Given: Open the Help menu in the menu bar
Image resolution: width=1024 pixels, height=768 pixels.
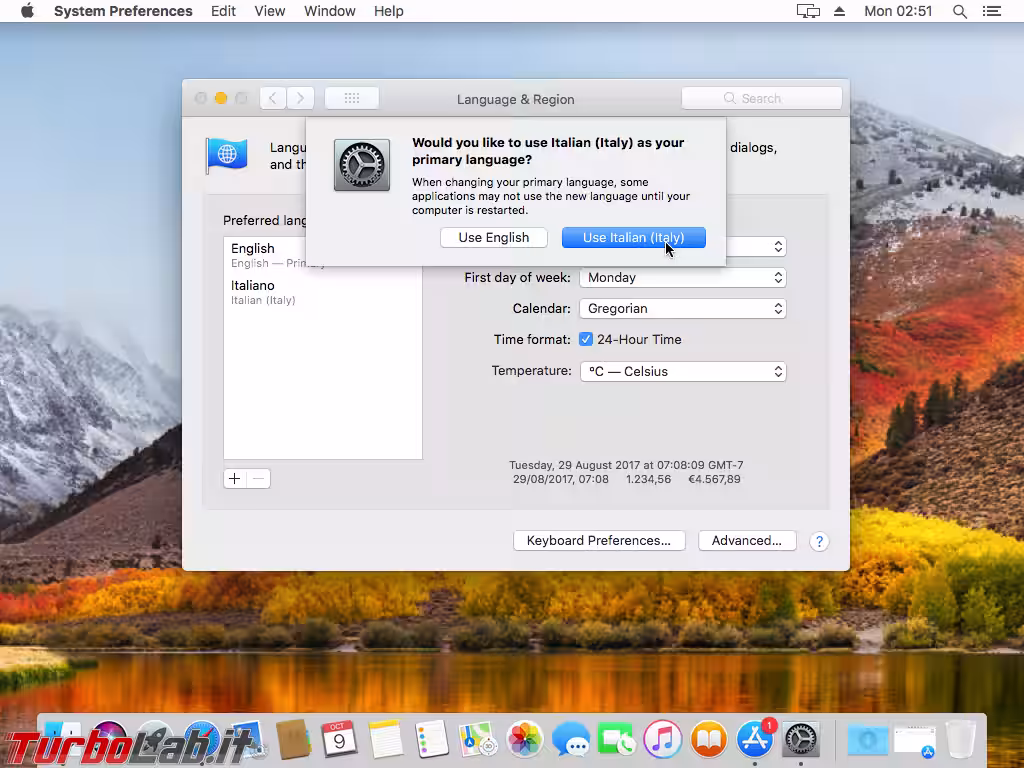Looking at the screenshot, I should point(388,11).
